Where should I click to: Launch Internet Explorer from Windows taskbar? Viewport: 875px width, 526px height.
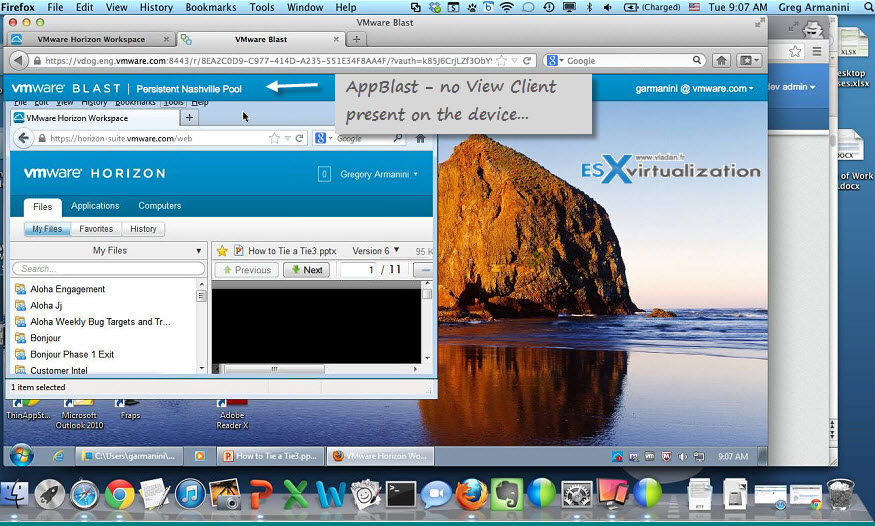click(58, 456)
